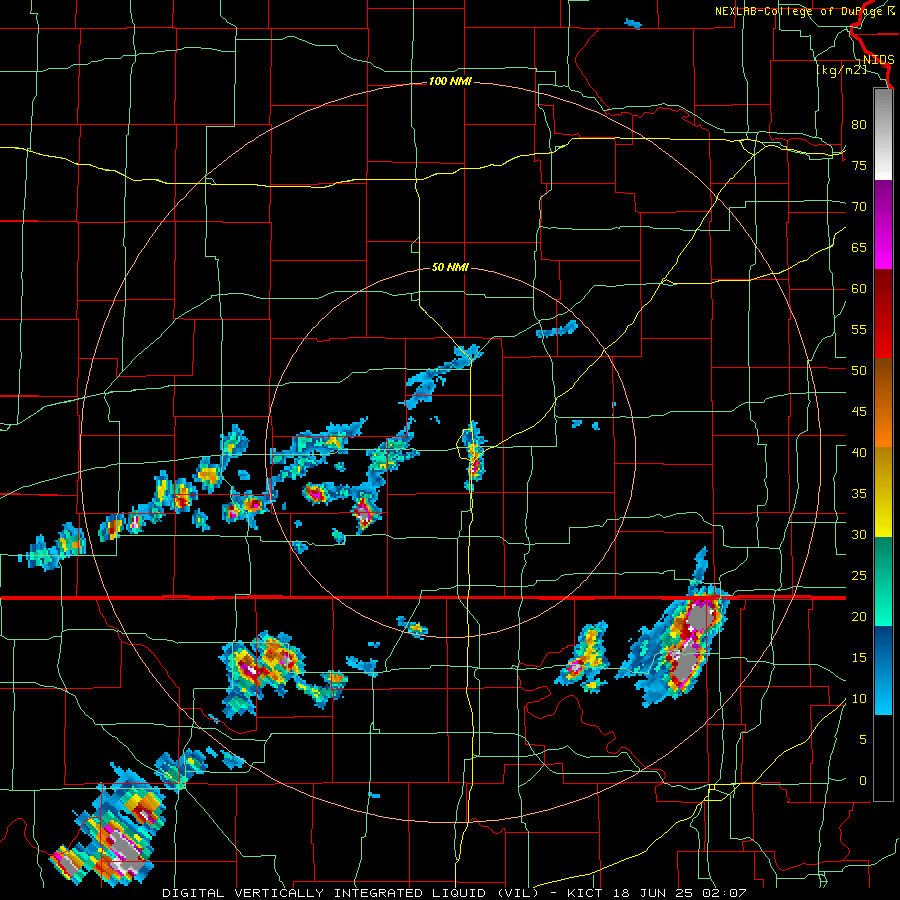Image resolution: width=900 pixels, height=900 pixels.
Task: Click the 50 NMI range ring label
Action: coord(450,267)
